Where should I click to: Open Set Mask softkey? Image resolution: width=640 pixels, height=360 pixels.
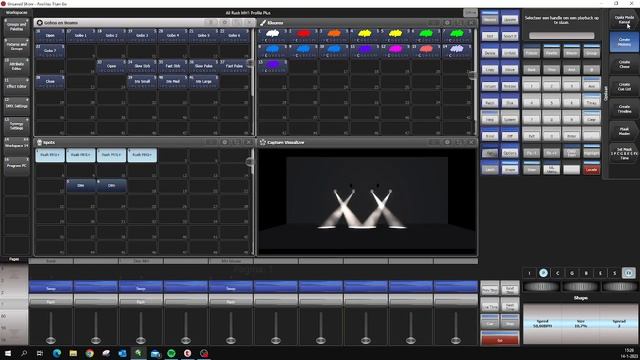(624, 153)
